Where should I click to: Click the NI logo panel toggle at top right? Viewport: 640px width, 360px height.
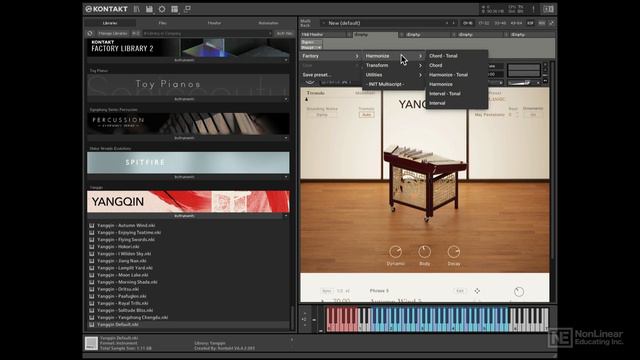point(548,9)
